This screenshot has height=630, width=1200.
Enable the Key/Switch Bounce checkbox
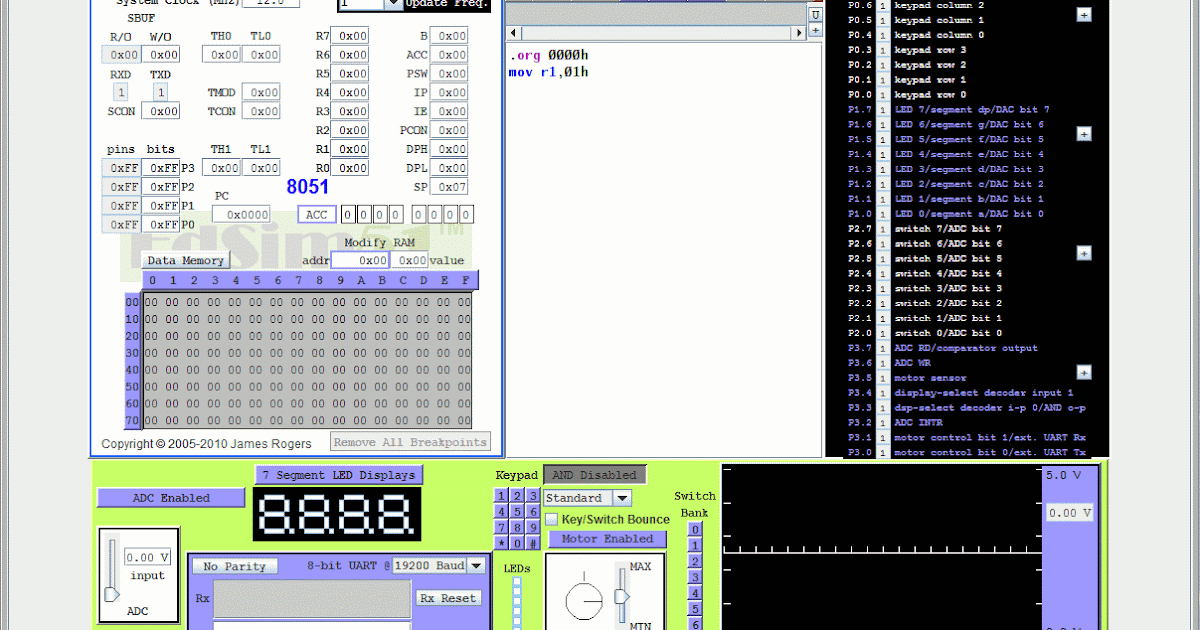(551, 519)
